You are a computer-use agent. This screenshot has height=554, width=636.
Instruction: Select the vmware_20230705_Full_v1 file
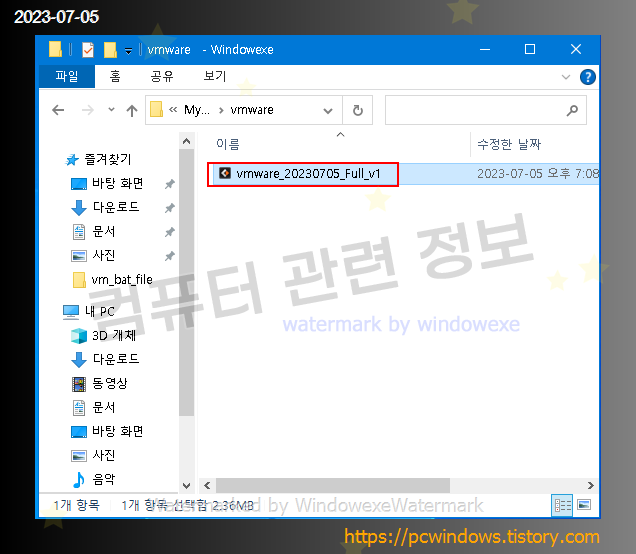(x=308, y=174)
